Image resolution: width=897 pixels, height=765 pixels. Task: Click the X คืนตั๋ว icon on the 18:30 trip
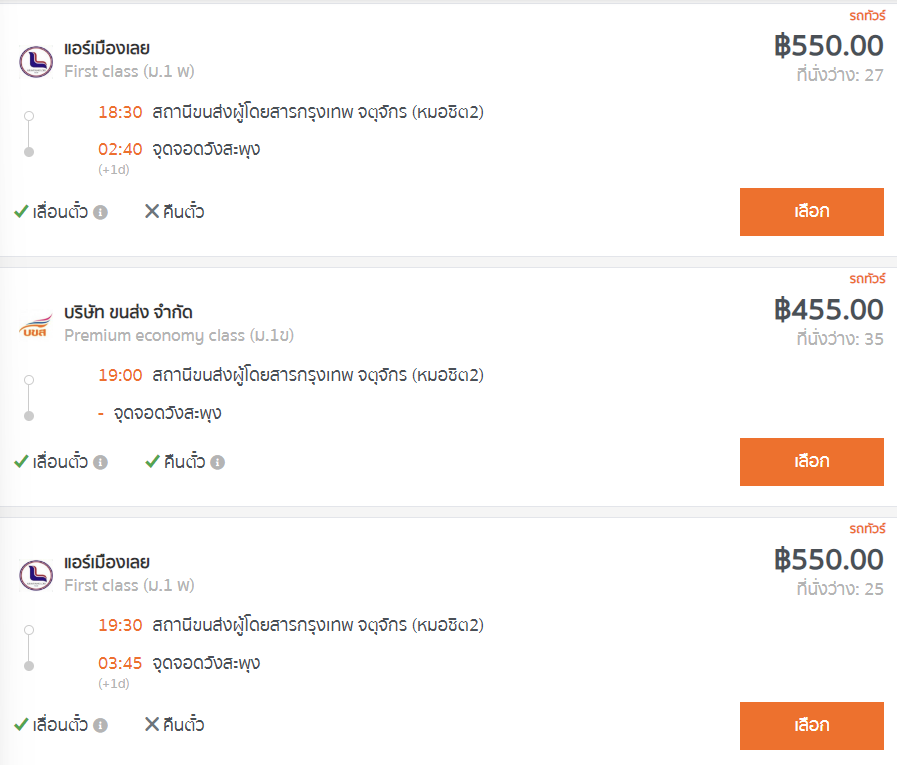(152, 211)
